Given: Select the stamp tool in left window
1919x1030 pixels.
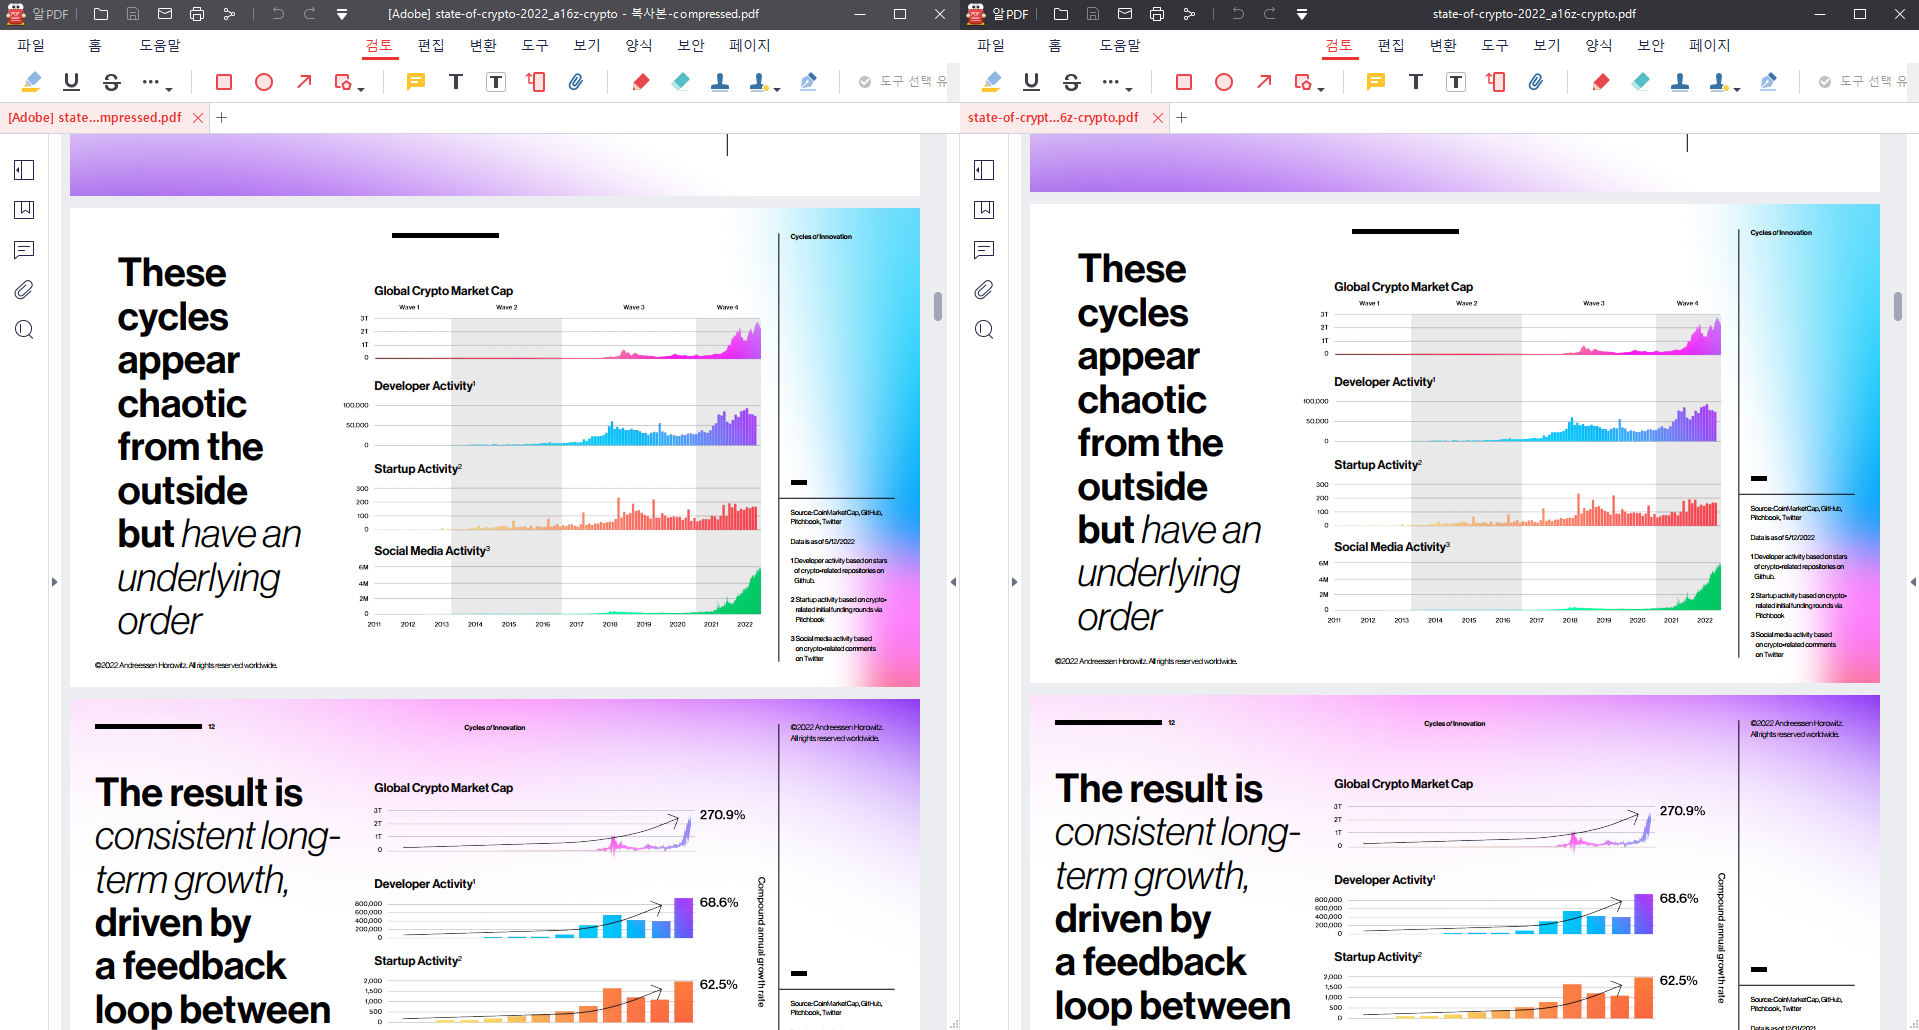Looking at the screenshot, I should pos(720,82).
